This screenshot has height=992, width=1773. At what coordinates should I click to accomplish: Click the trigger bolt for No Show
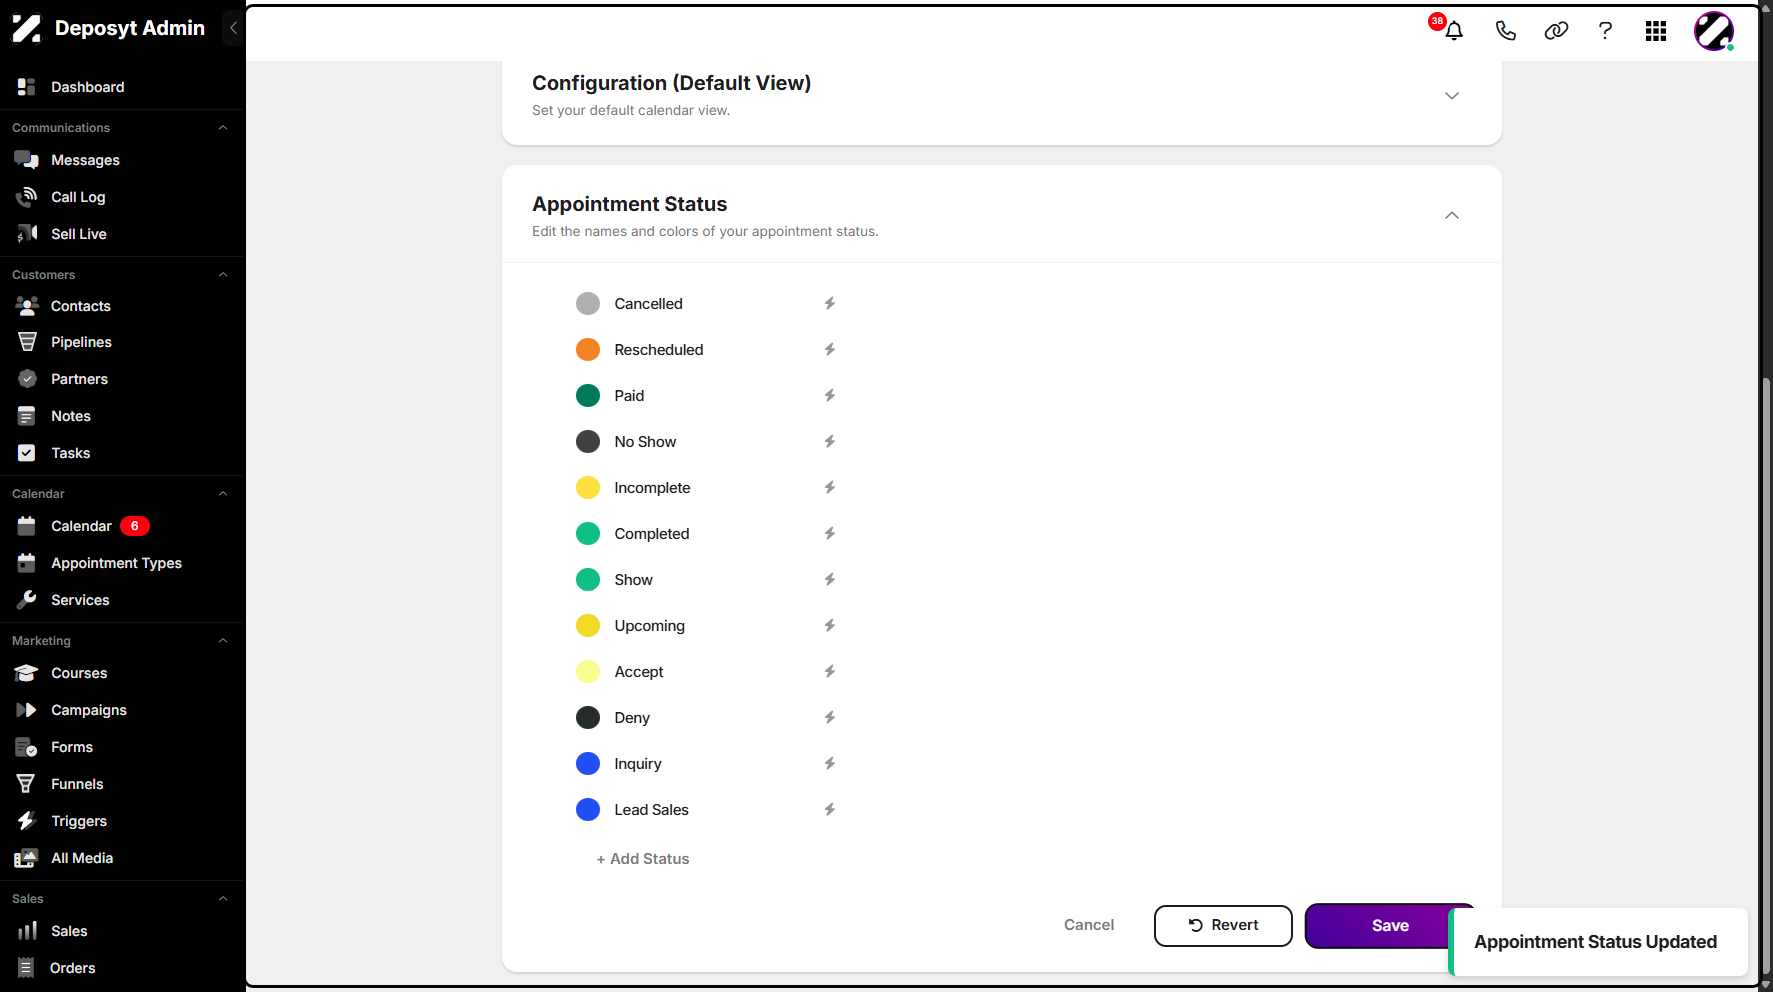[830, 441]
